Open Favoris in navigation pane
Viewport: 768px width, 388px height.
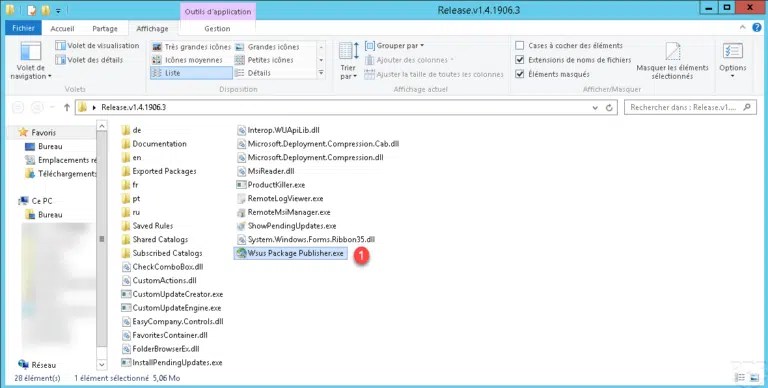[44, 132]
